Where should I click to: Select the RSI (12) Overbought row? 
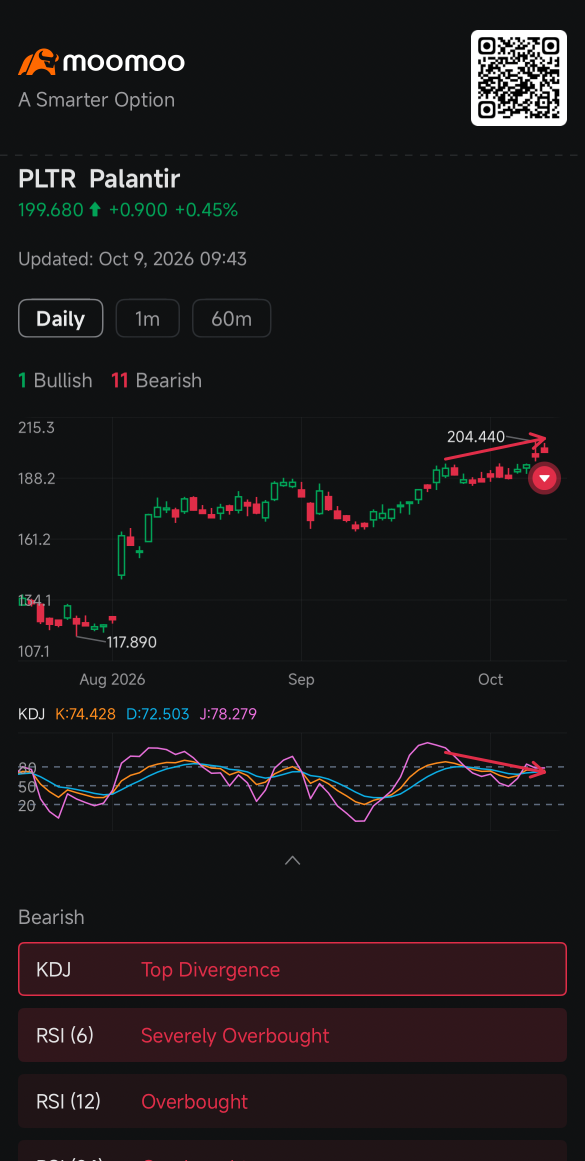coord(292,1101)
